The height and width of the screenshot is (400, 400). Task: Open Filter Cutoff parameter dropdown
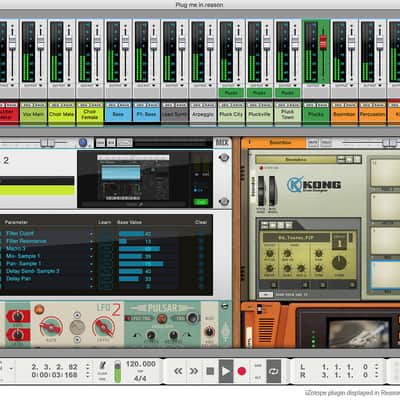click(91, 234)
